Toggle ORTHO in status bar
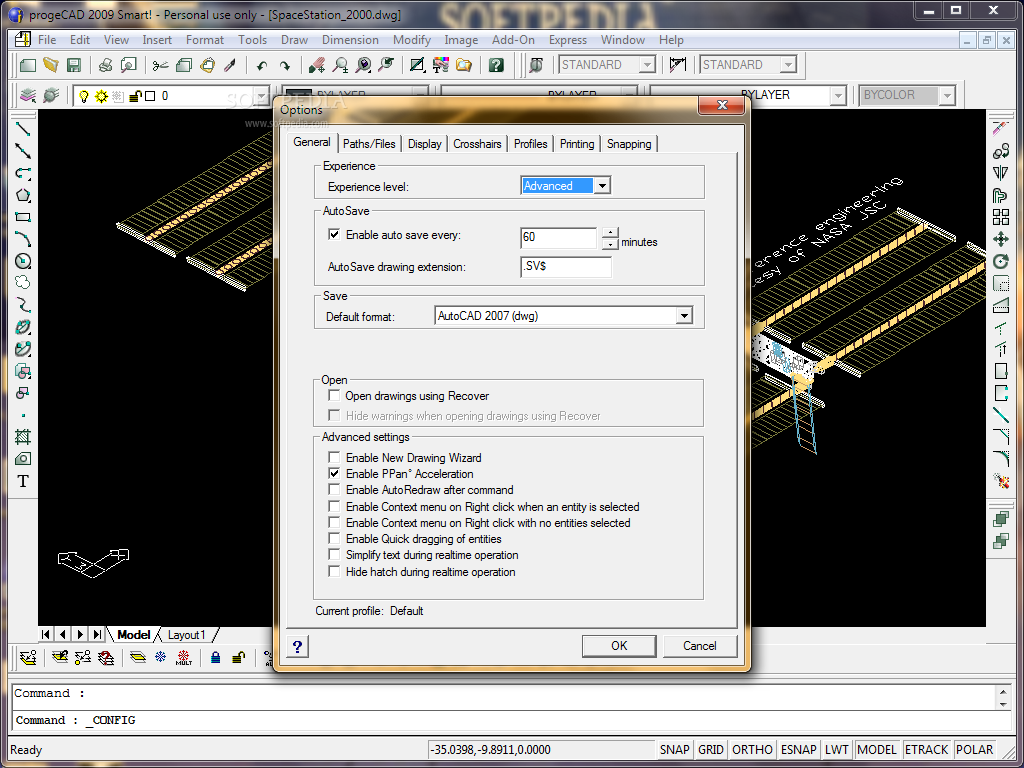Viewport: 1024px width, 768px height. coord(752,750)
